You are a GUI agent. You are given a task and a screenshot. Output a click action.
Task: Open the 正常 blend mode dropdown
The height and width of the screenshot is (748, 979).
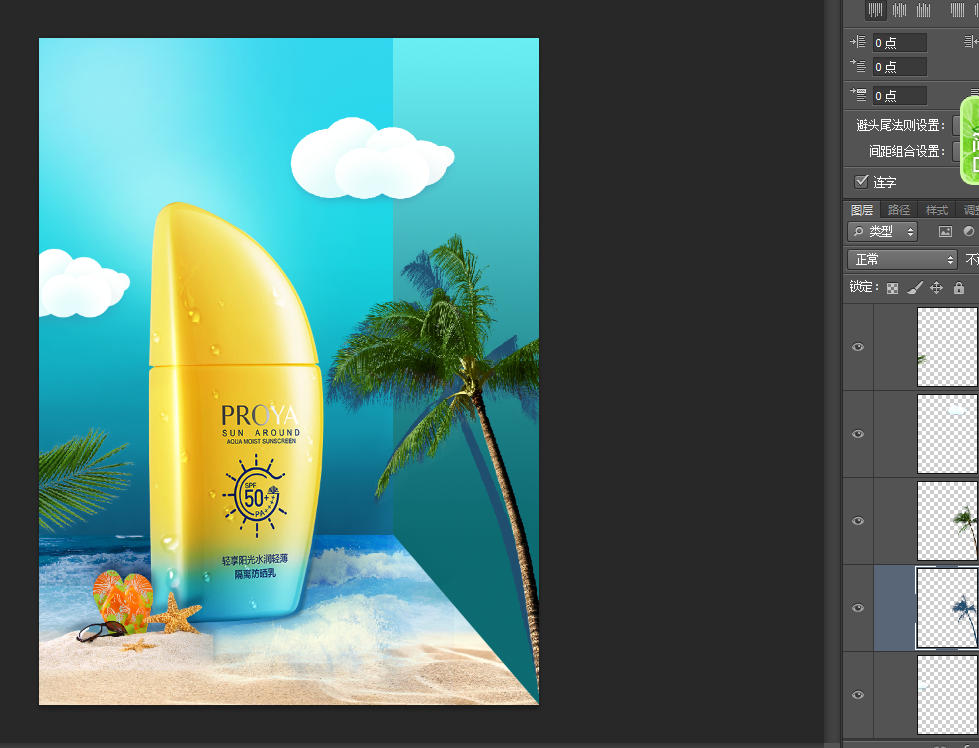[x=902, y=259]
